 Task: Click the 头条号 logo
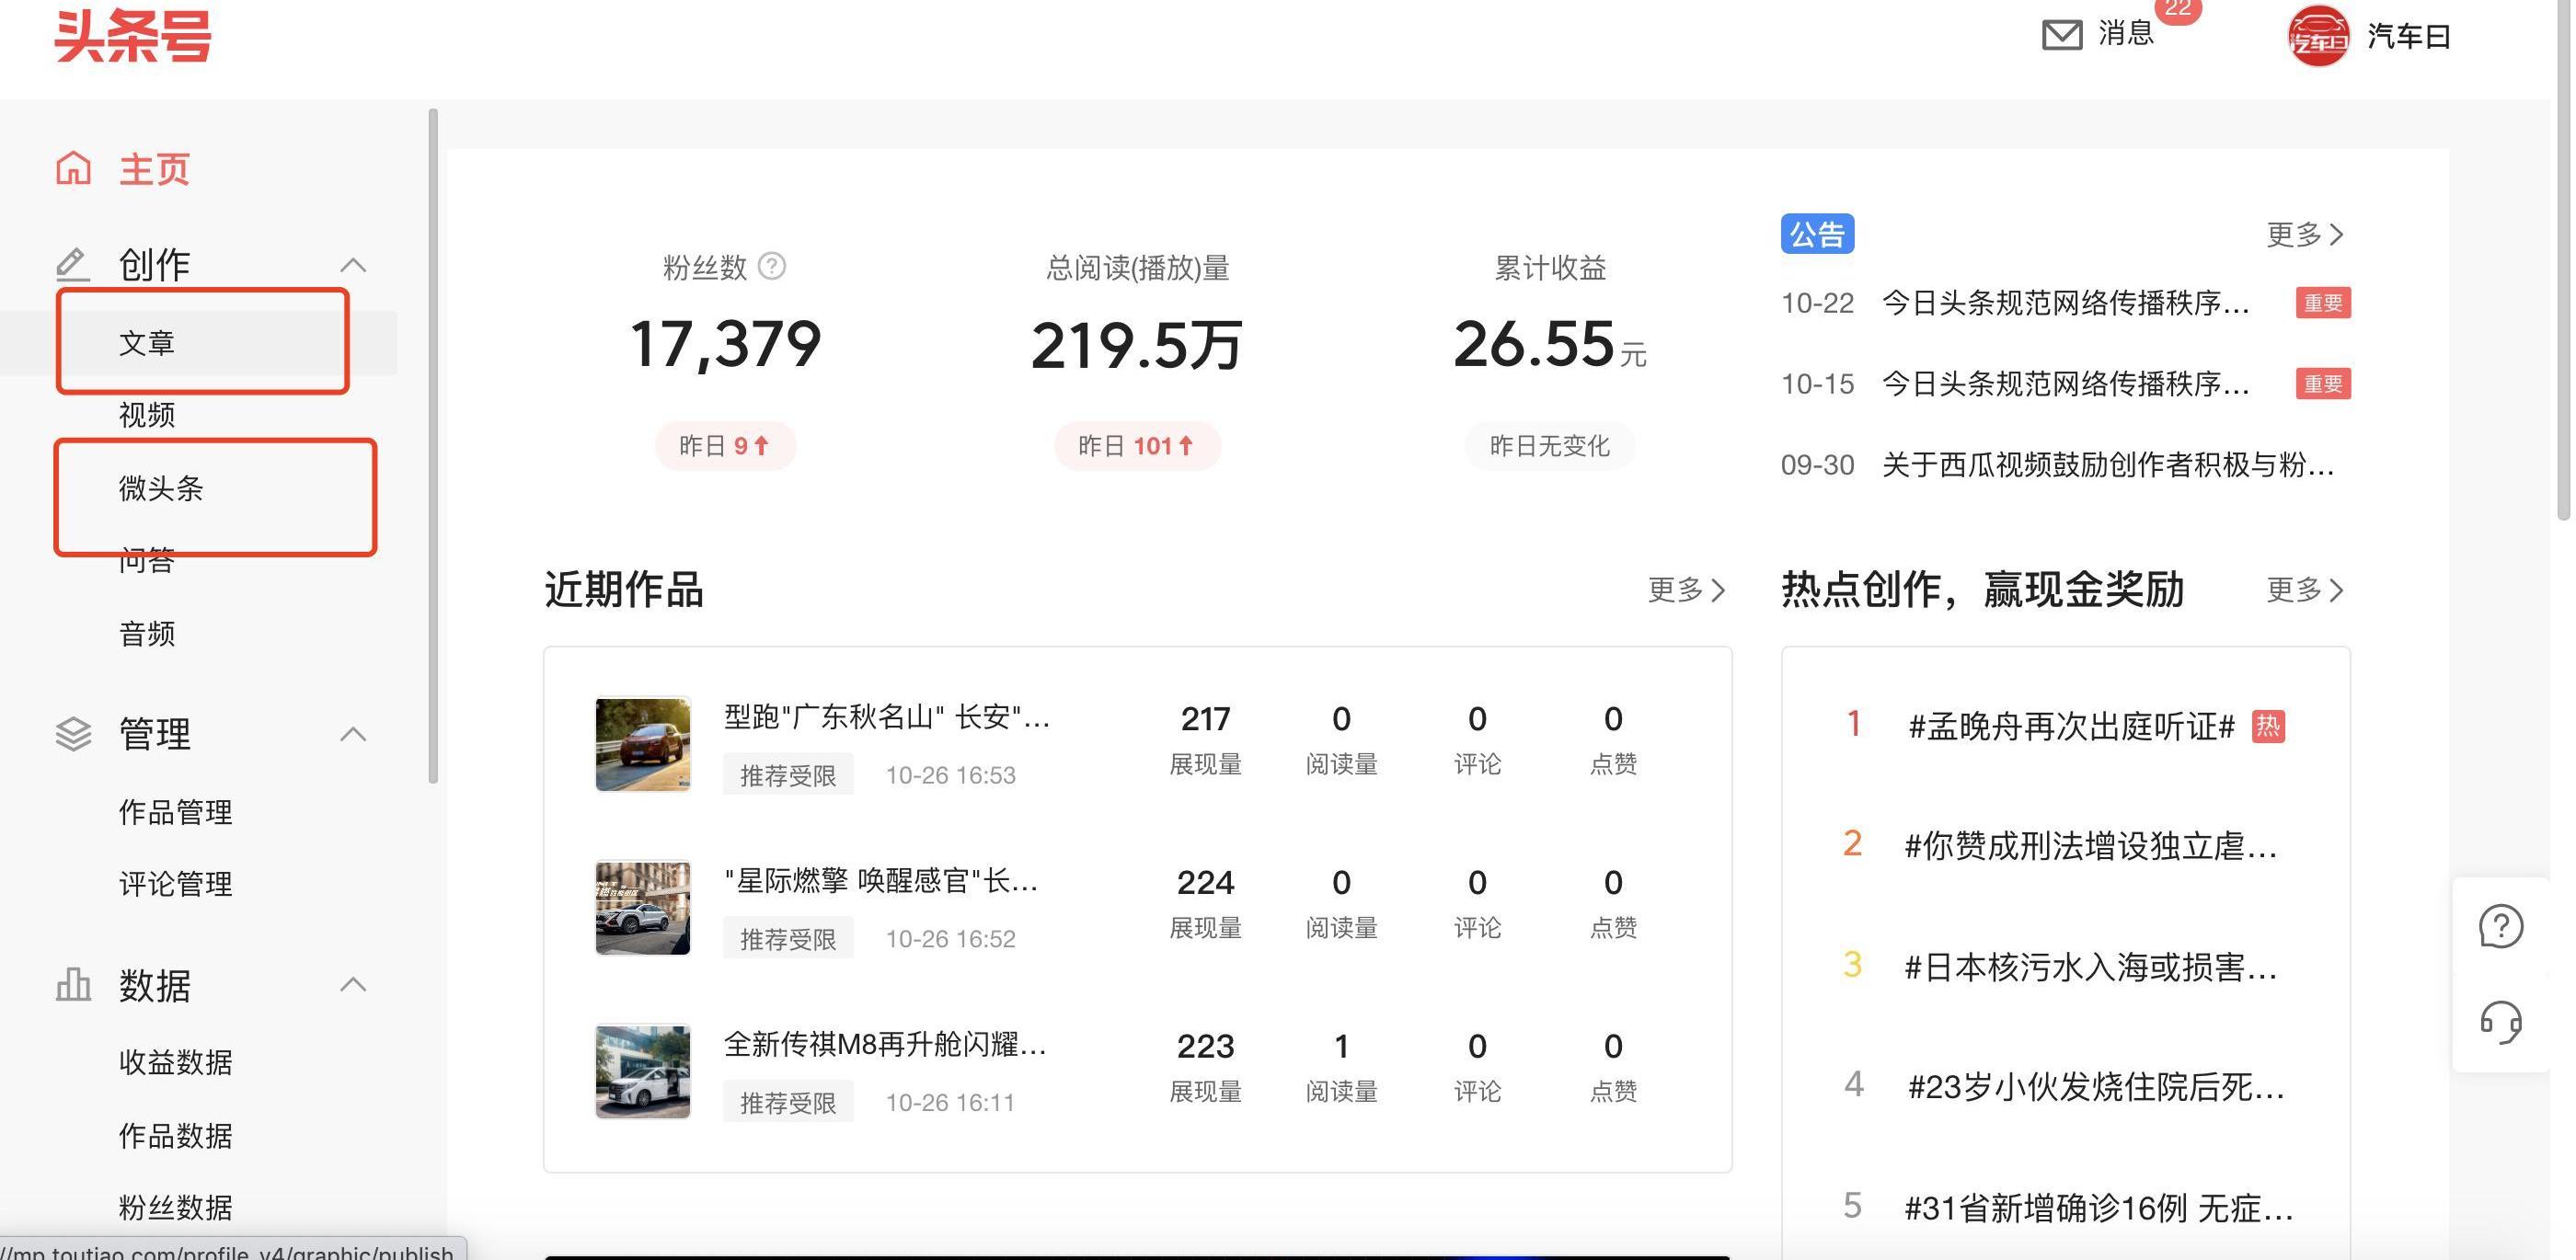pos(132,36)
